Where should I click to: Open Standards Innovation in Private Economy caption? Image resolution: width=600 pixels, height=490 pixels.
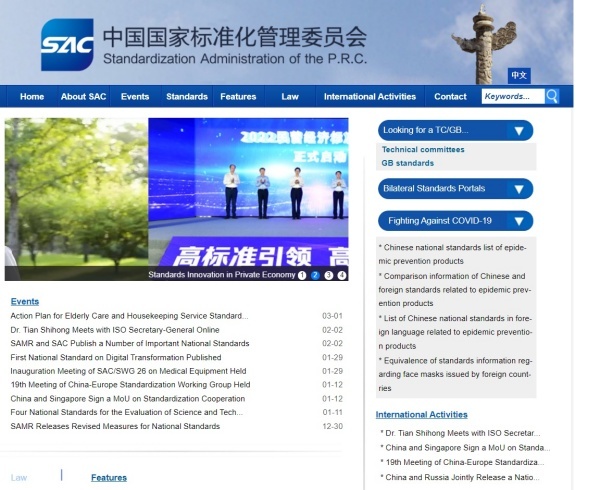tap(222, 275)
